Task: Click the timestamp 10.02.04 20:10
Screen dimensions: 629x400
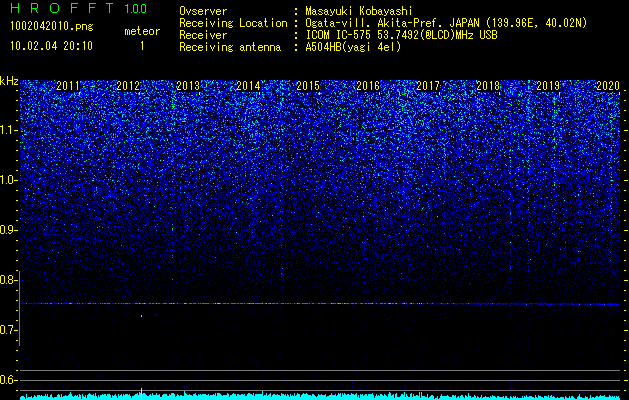Action: (51, 46)
